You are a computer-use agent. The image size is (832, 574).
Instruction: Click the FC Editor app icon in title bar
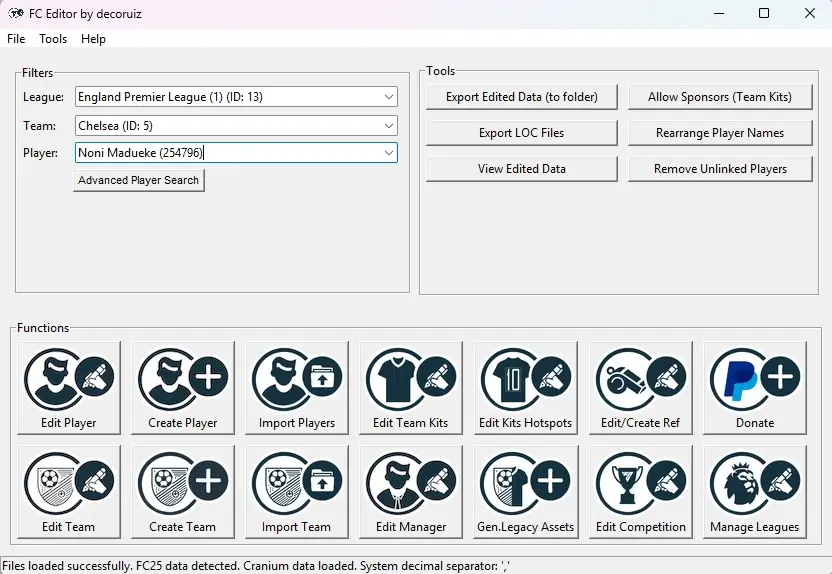point(16,13)
